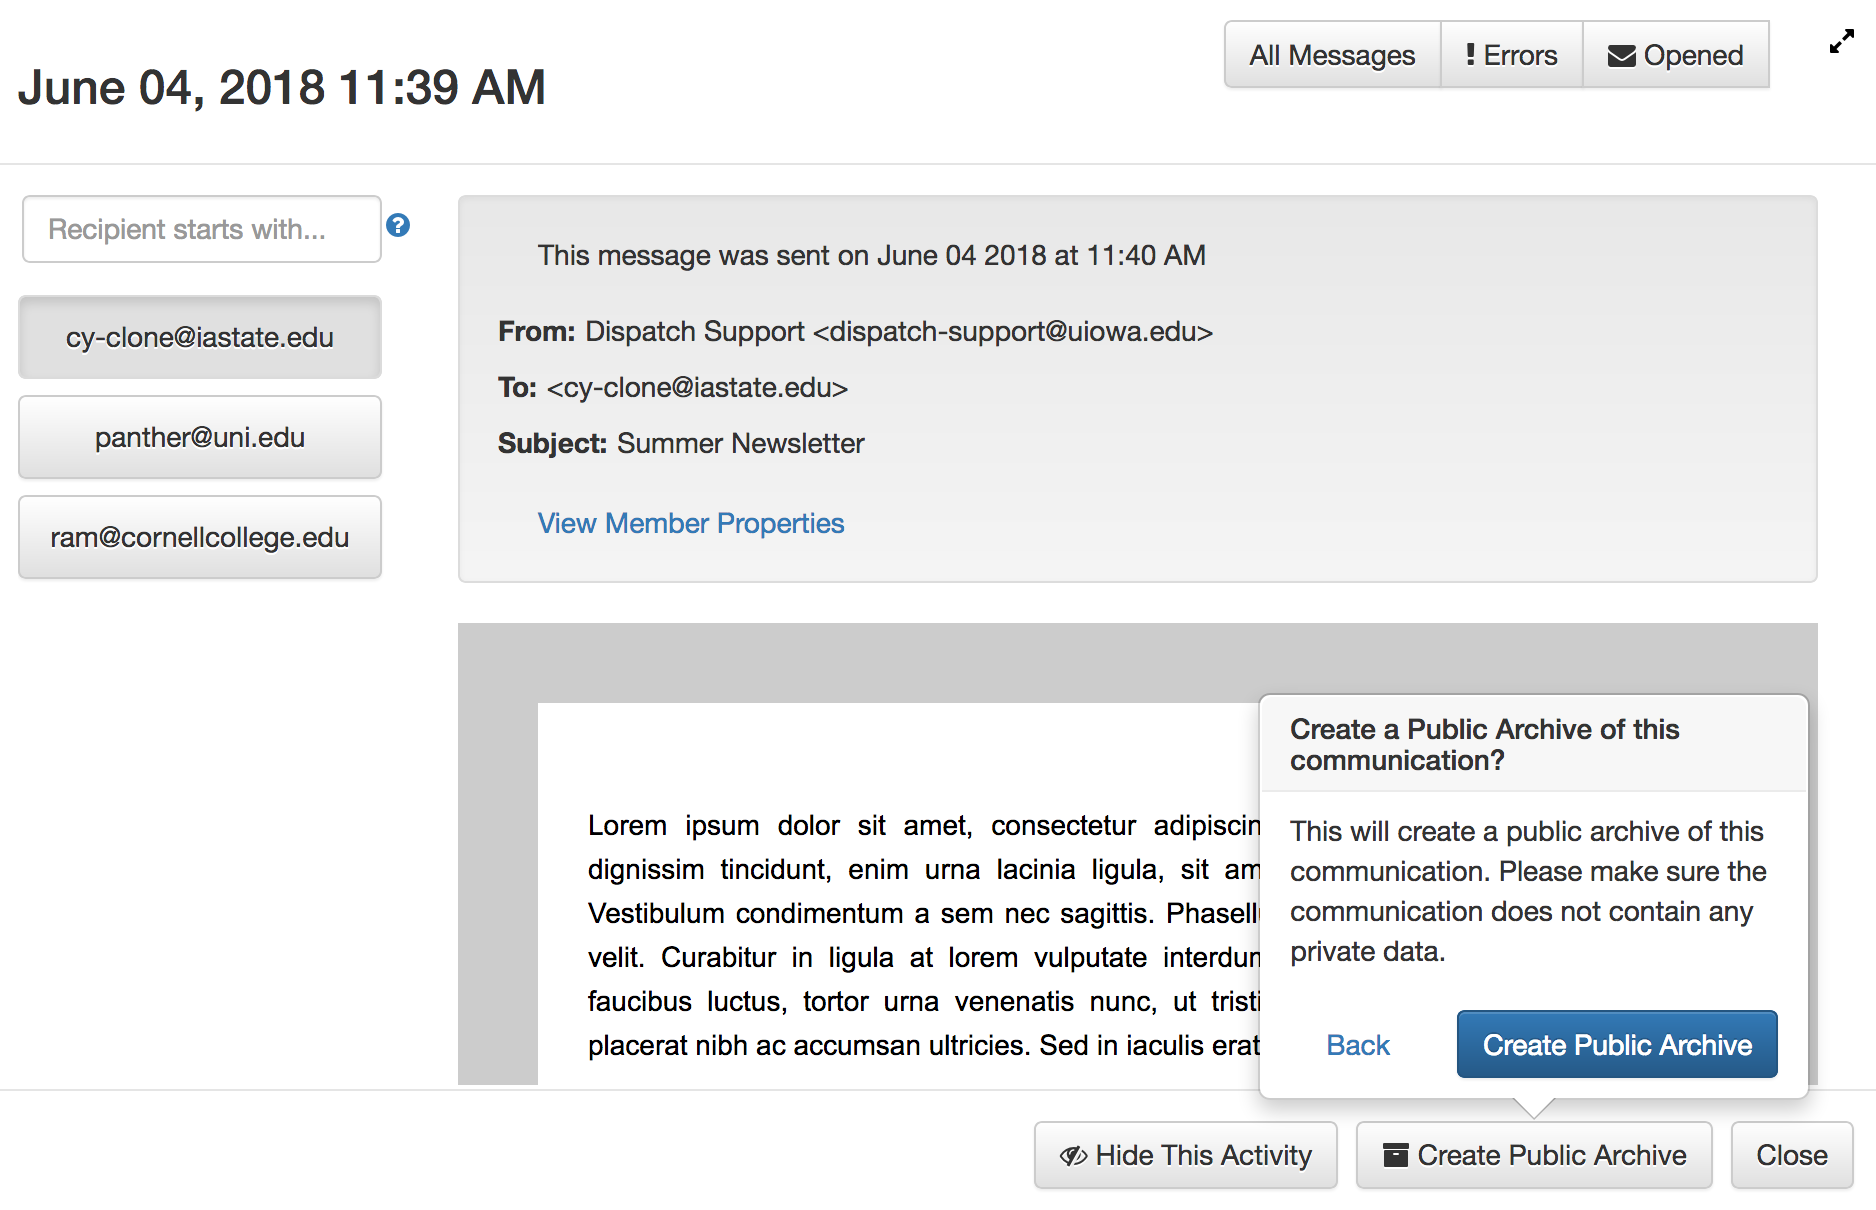Filter to Opened messages with envelope icon
1876x1210 pixels.
1675,55
